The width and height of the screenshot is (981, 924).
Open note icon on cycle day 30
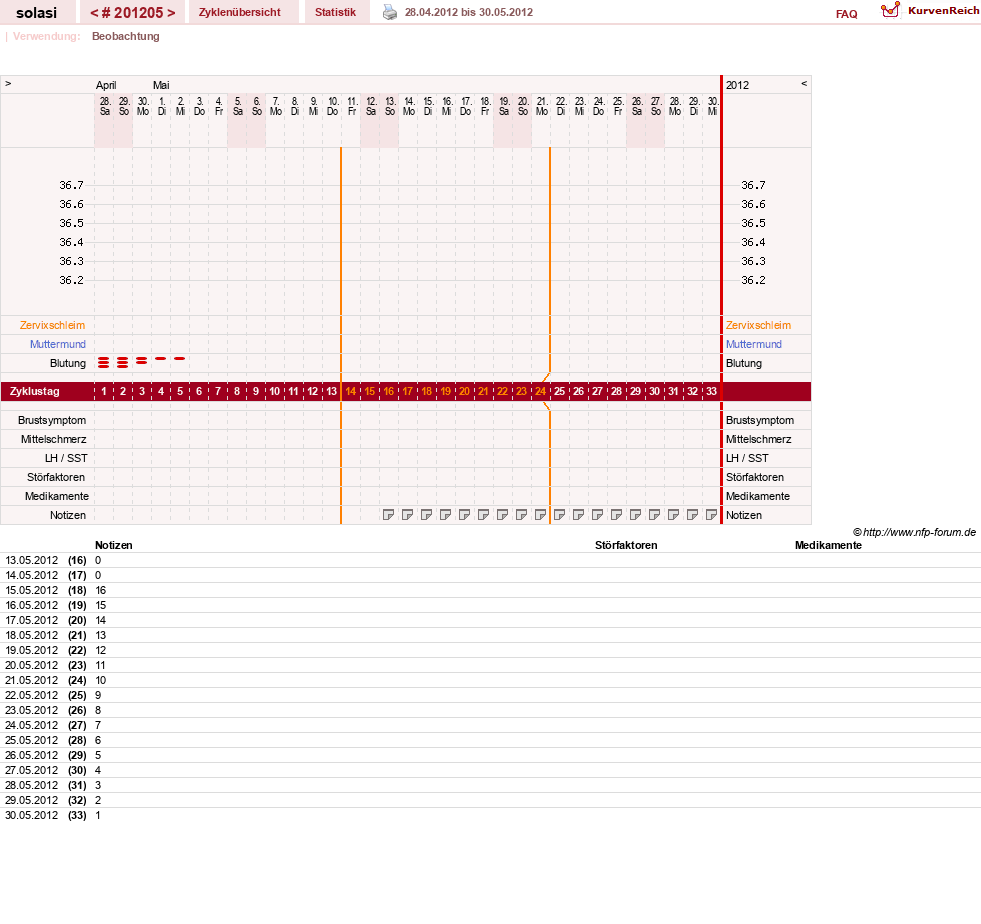tap(654, 515)
